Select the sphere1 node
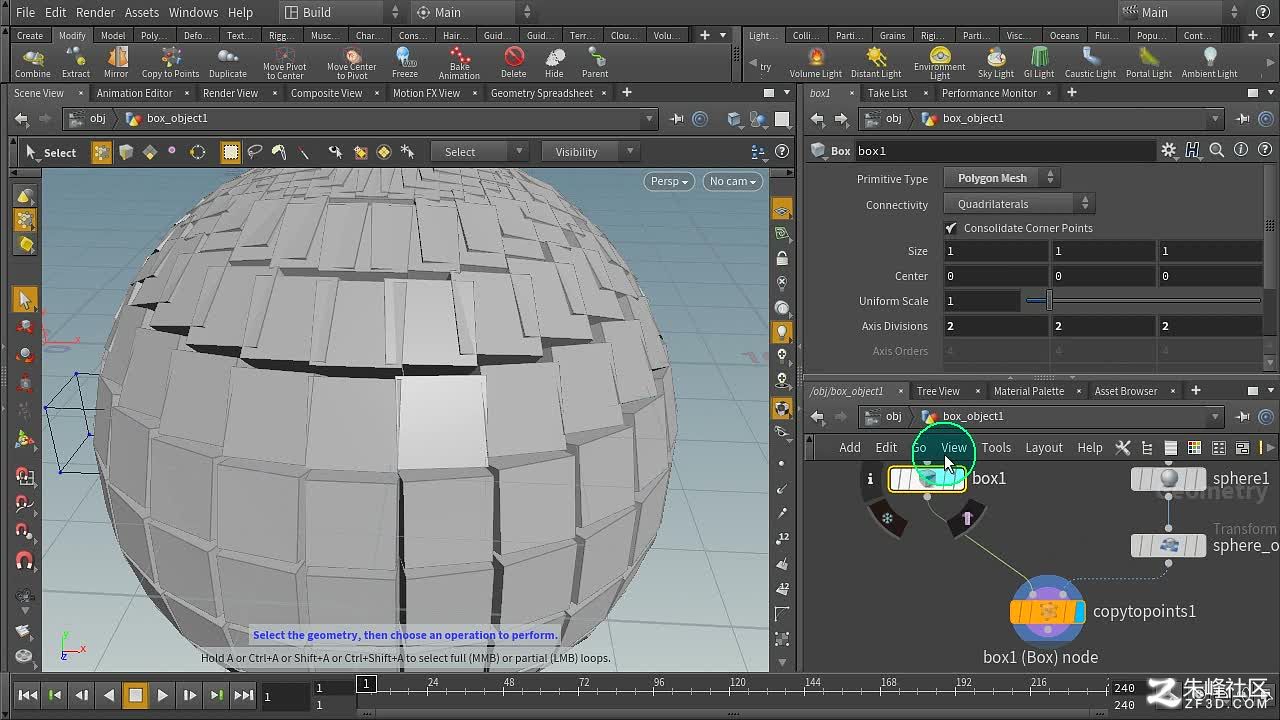This screenshot has width=1280, height=720. [1168, 479]
